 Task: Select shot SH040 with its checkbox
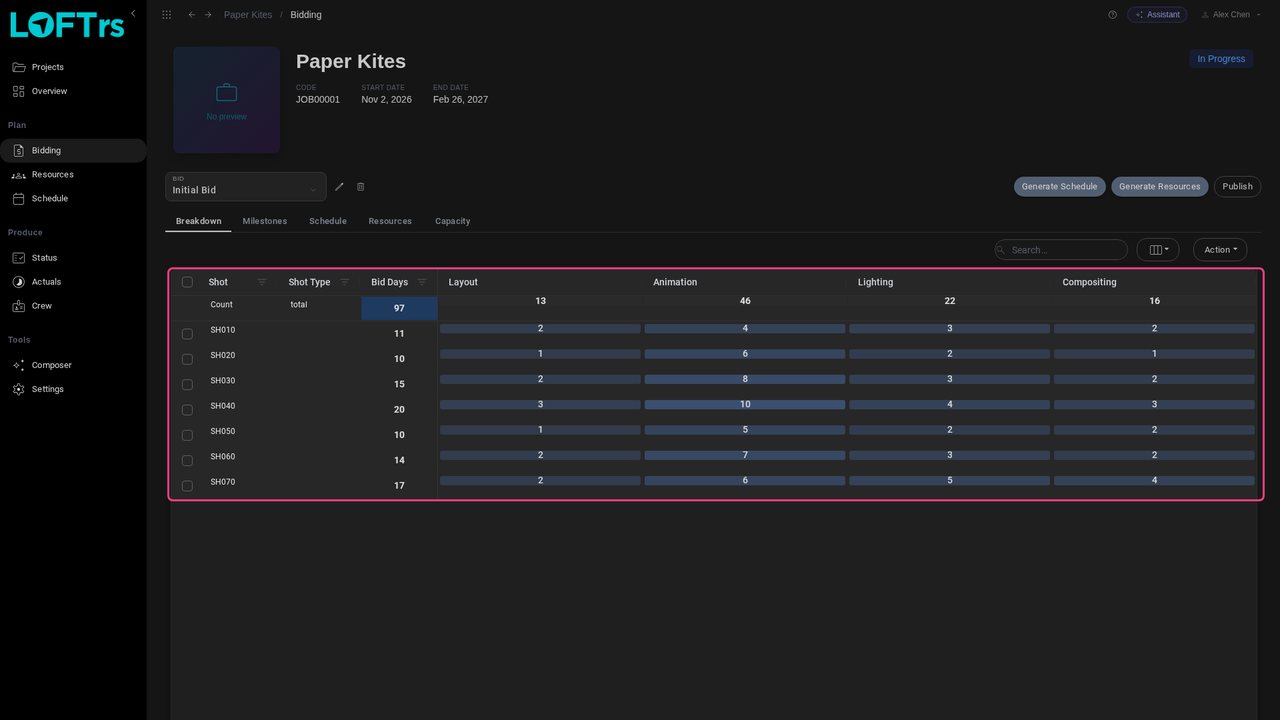pos(187,410)
